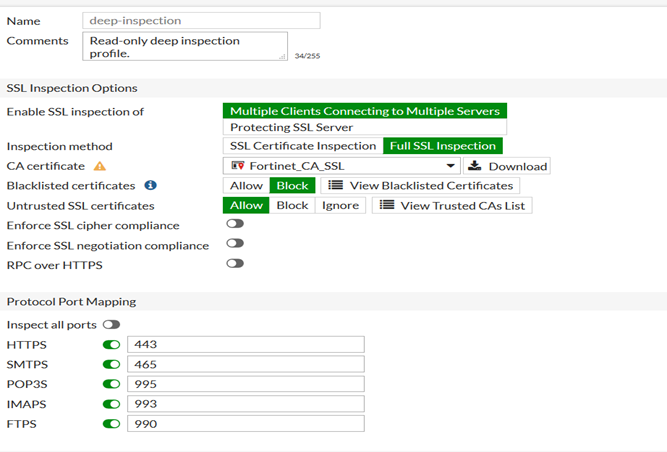
Task: Select Ignore for Untrusted SSL certificates
Action: (x=340, y=205)
